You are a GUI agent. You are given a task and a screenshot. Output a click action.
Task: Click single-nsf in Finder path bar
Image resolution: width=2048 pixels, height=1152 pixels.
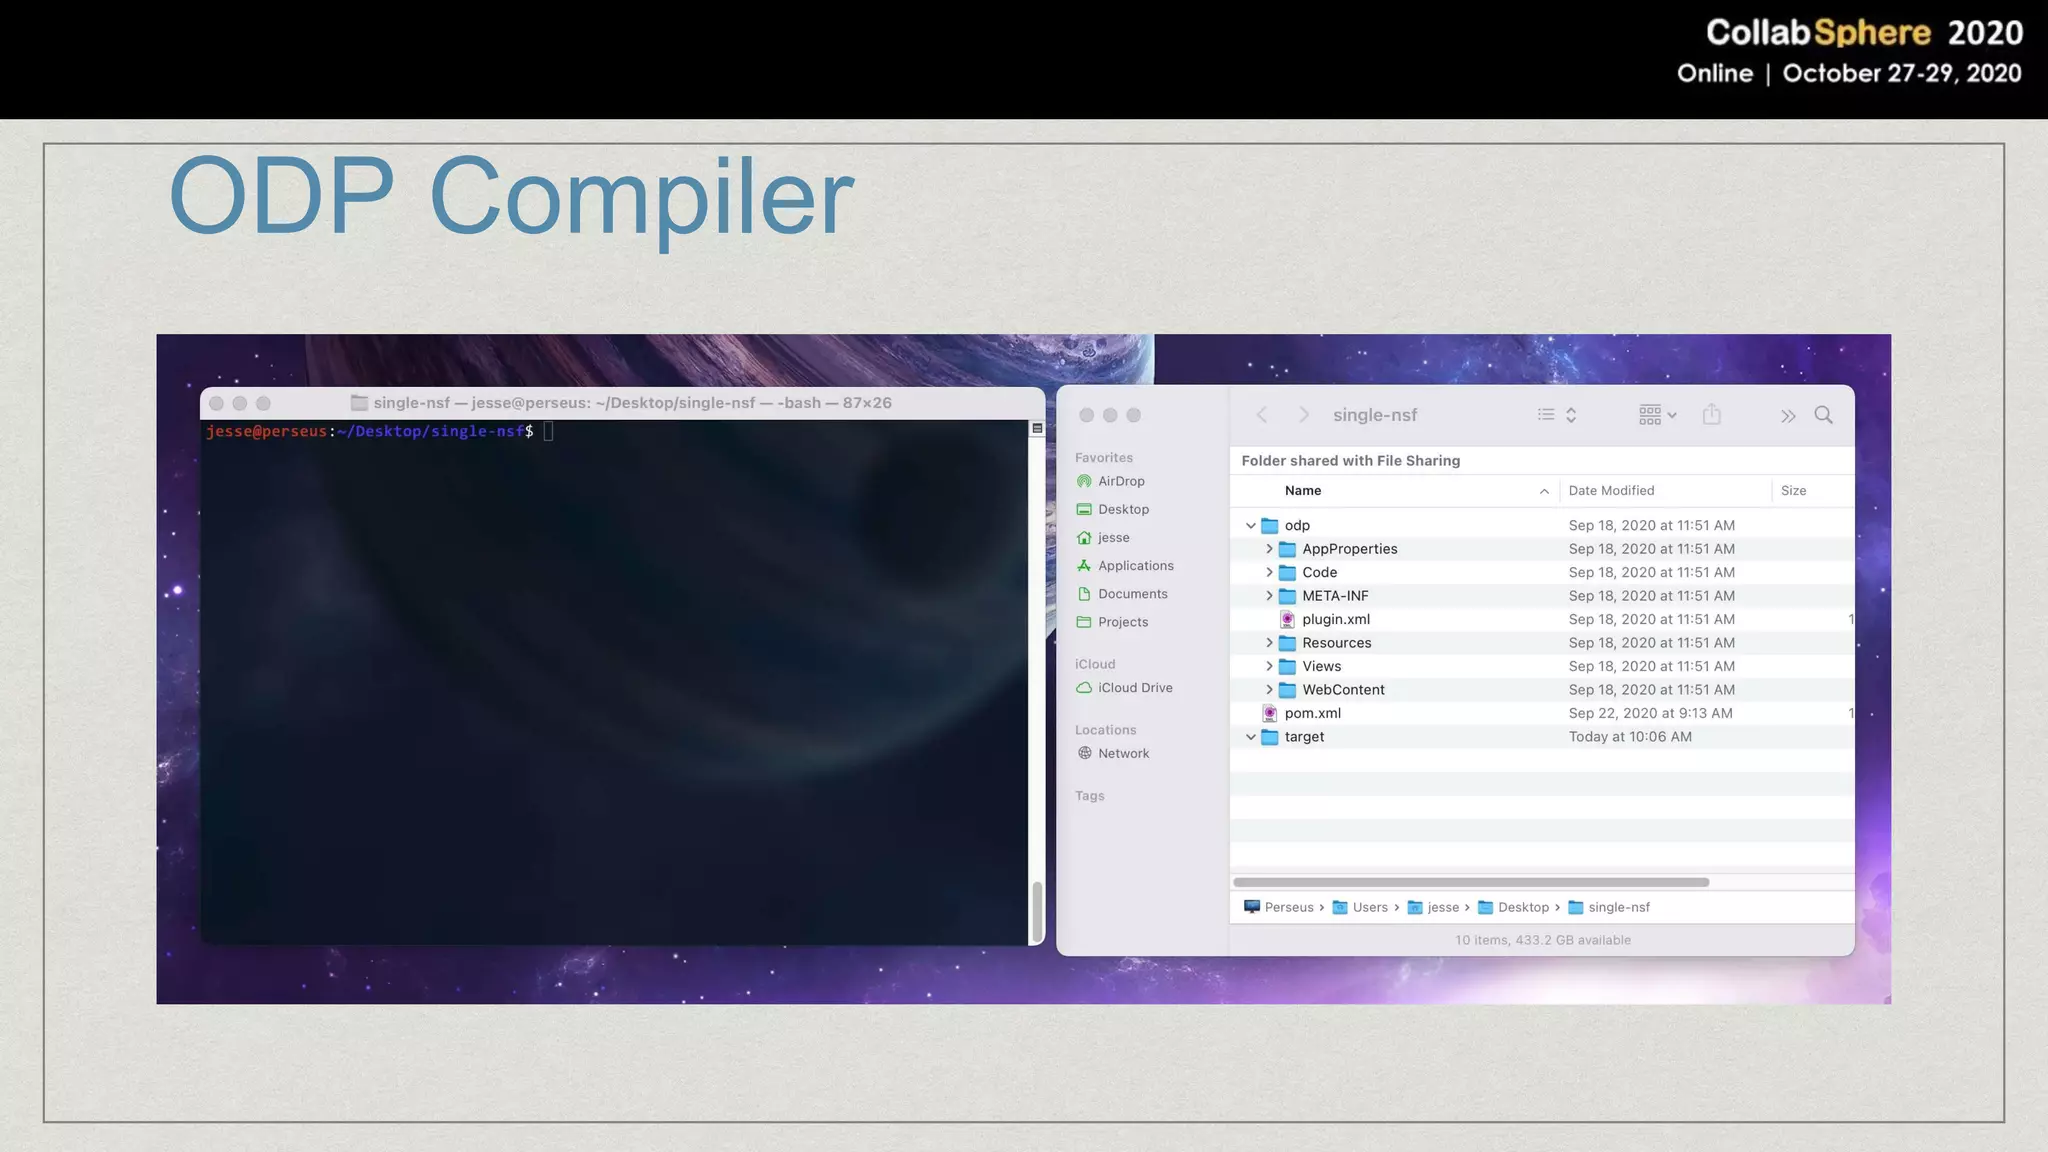pyautogui.click(x=1609, y=907)
